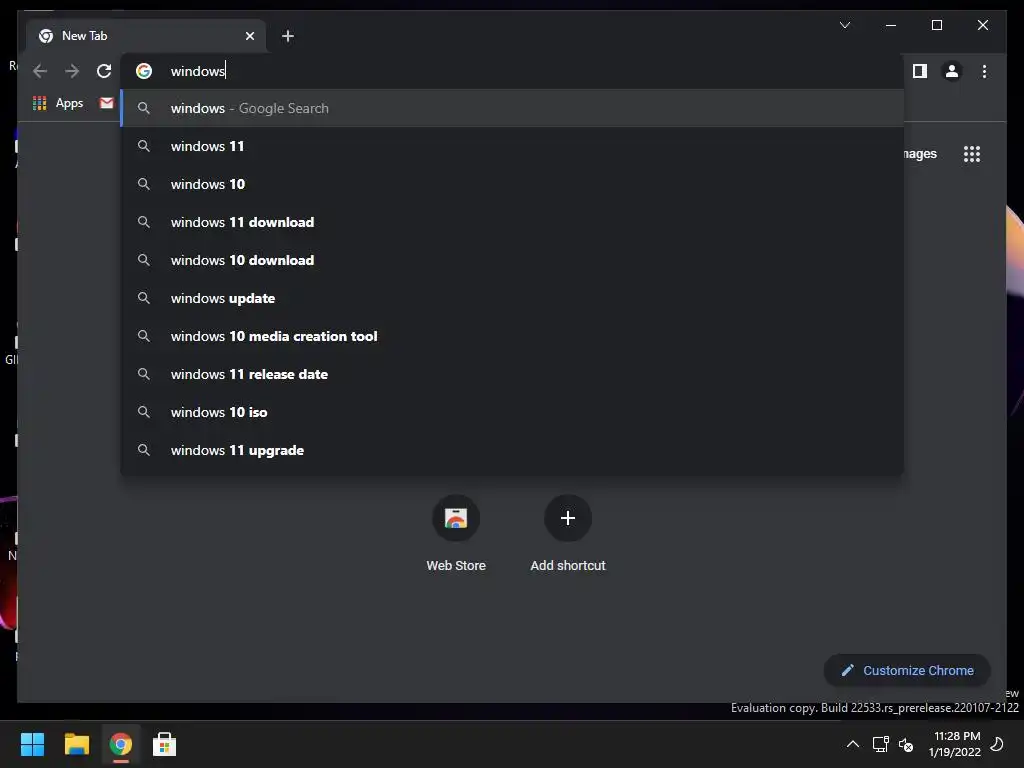Click the Add shortcut plus tile
The height and width of the screenshot is (768, 1024).
click(x=568, y=534)
